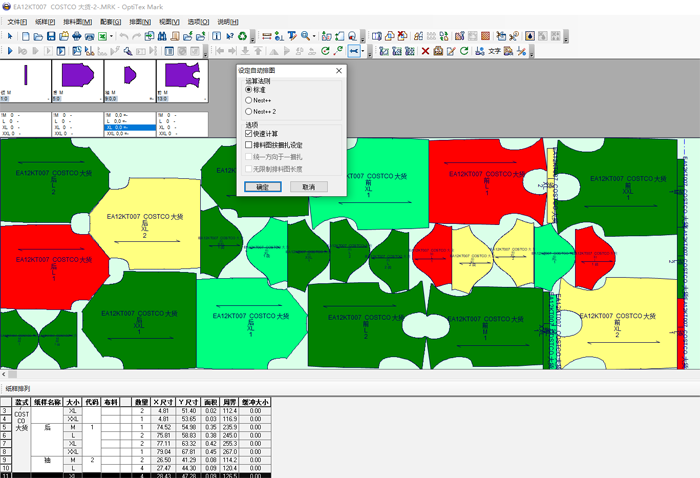Open dropdown arrow next to Excel icon
The image size is (700, 478).
(111, 37)
